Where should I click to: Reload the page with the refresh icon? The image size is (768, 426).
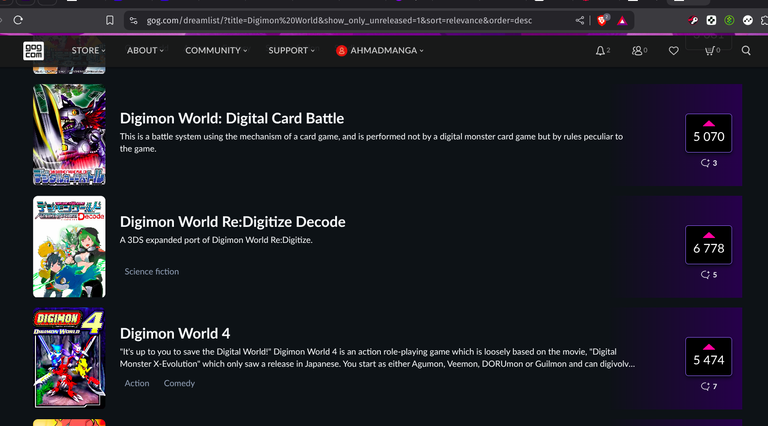(18, 20)
